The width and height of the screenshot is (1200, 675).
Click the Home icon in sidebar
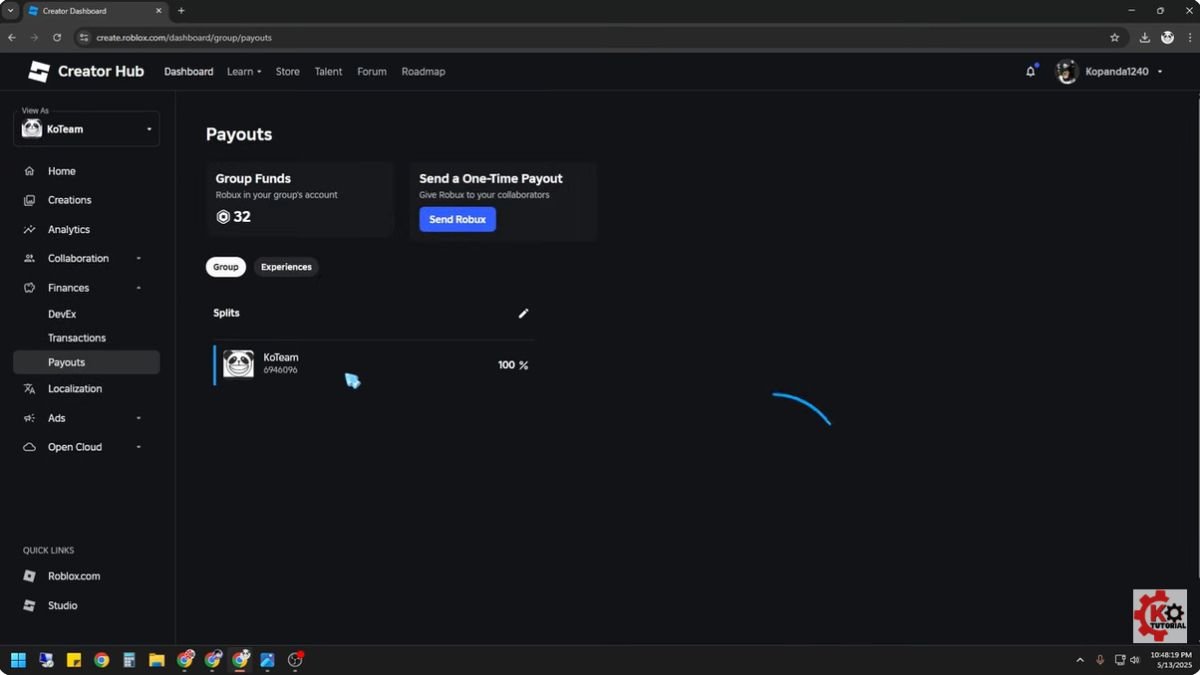[x=30, y=171]
